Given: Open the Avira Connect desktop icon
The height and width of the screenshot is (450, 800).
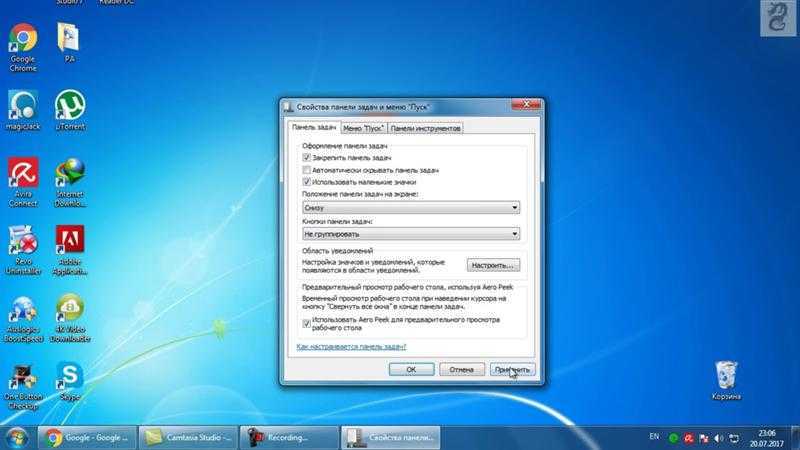Looking at the screenshot, I should [23, 182].
